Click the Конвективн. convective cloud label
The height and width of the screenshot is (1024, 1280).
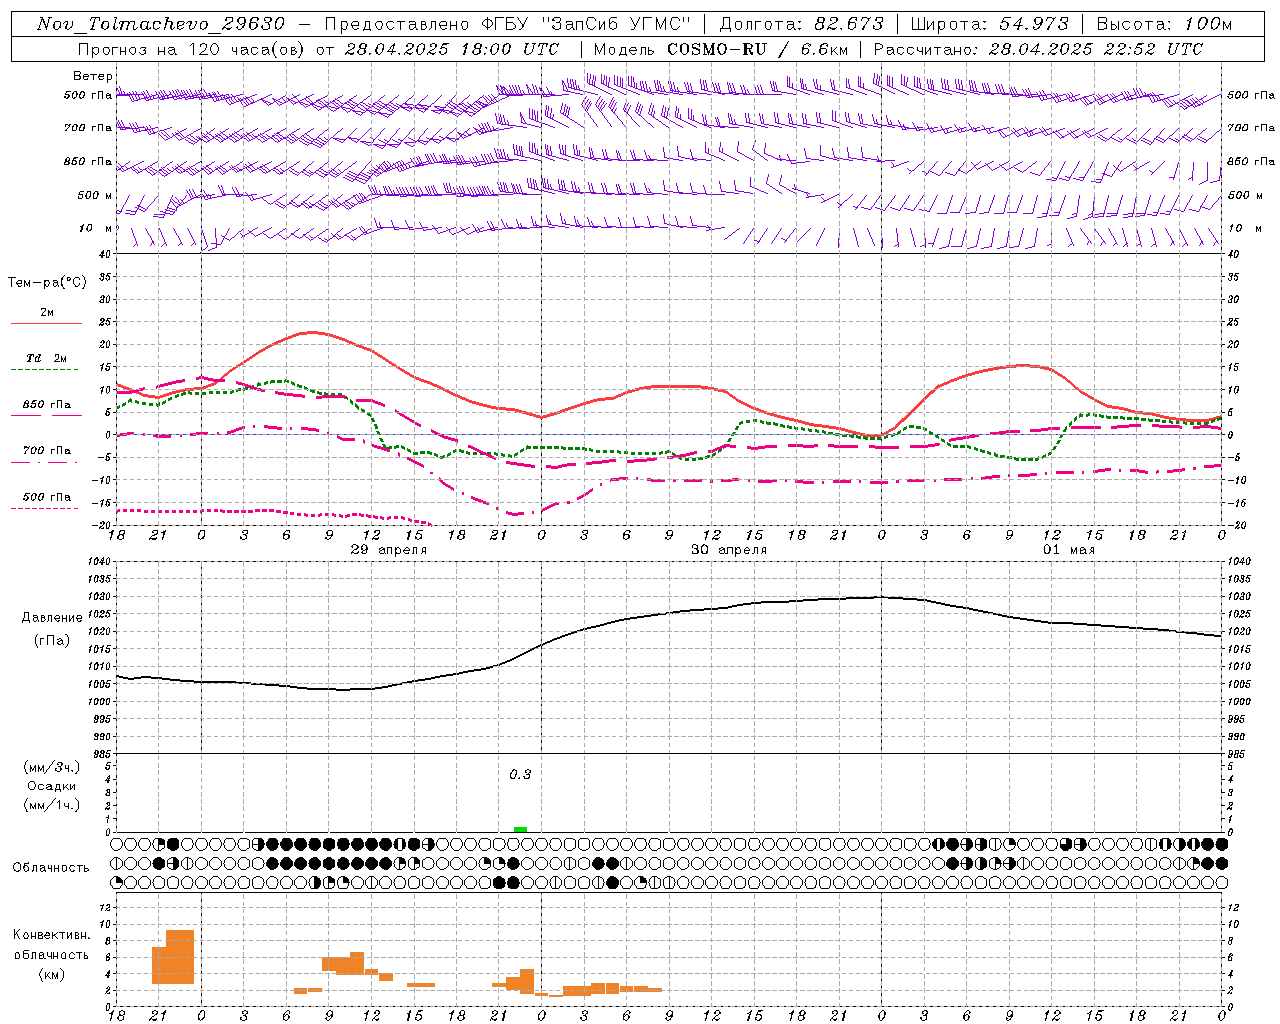tap(52, 935)
